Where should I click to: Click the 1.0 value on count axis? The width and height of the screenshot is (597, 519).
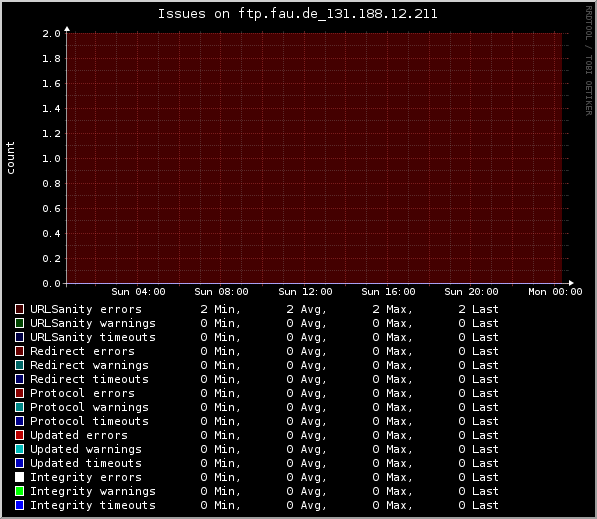click(51, 158)
